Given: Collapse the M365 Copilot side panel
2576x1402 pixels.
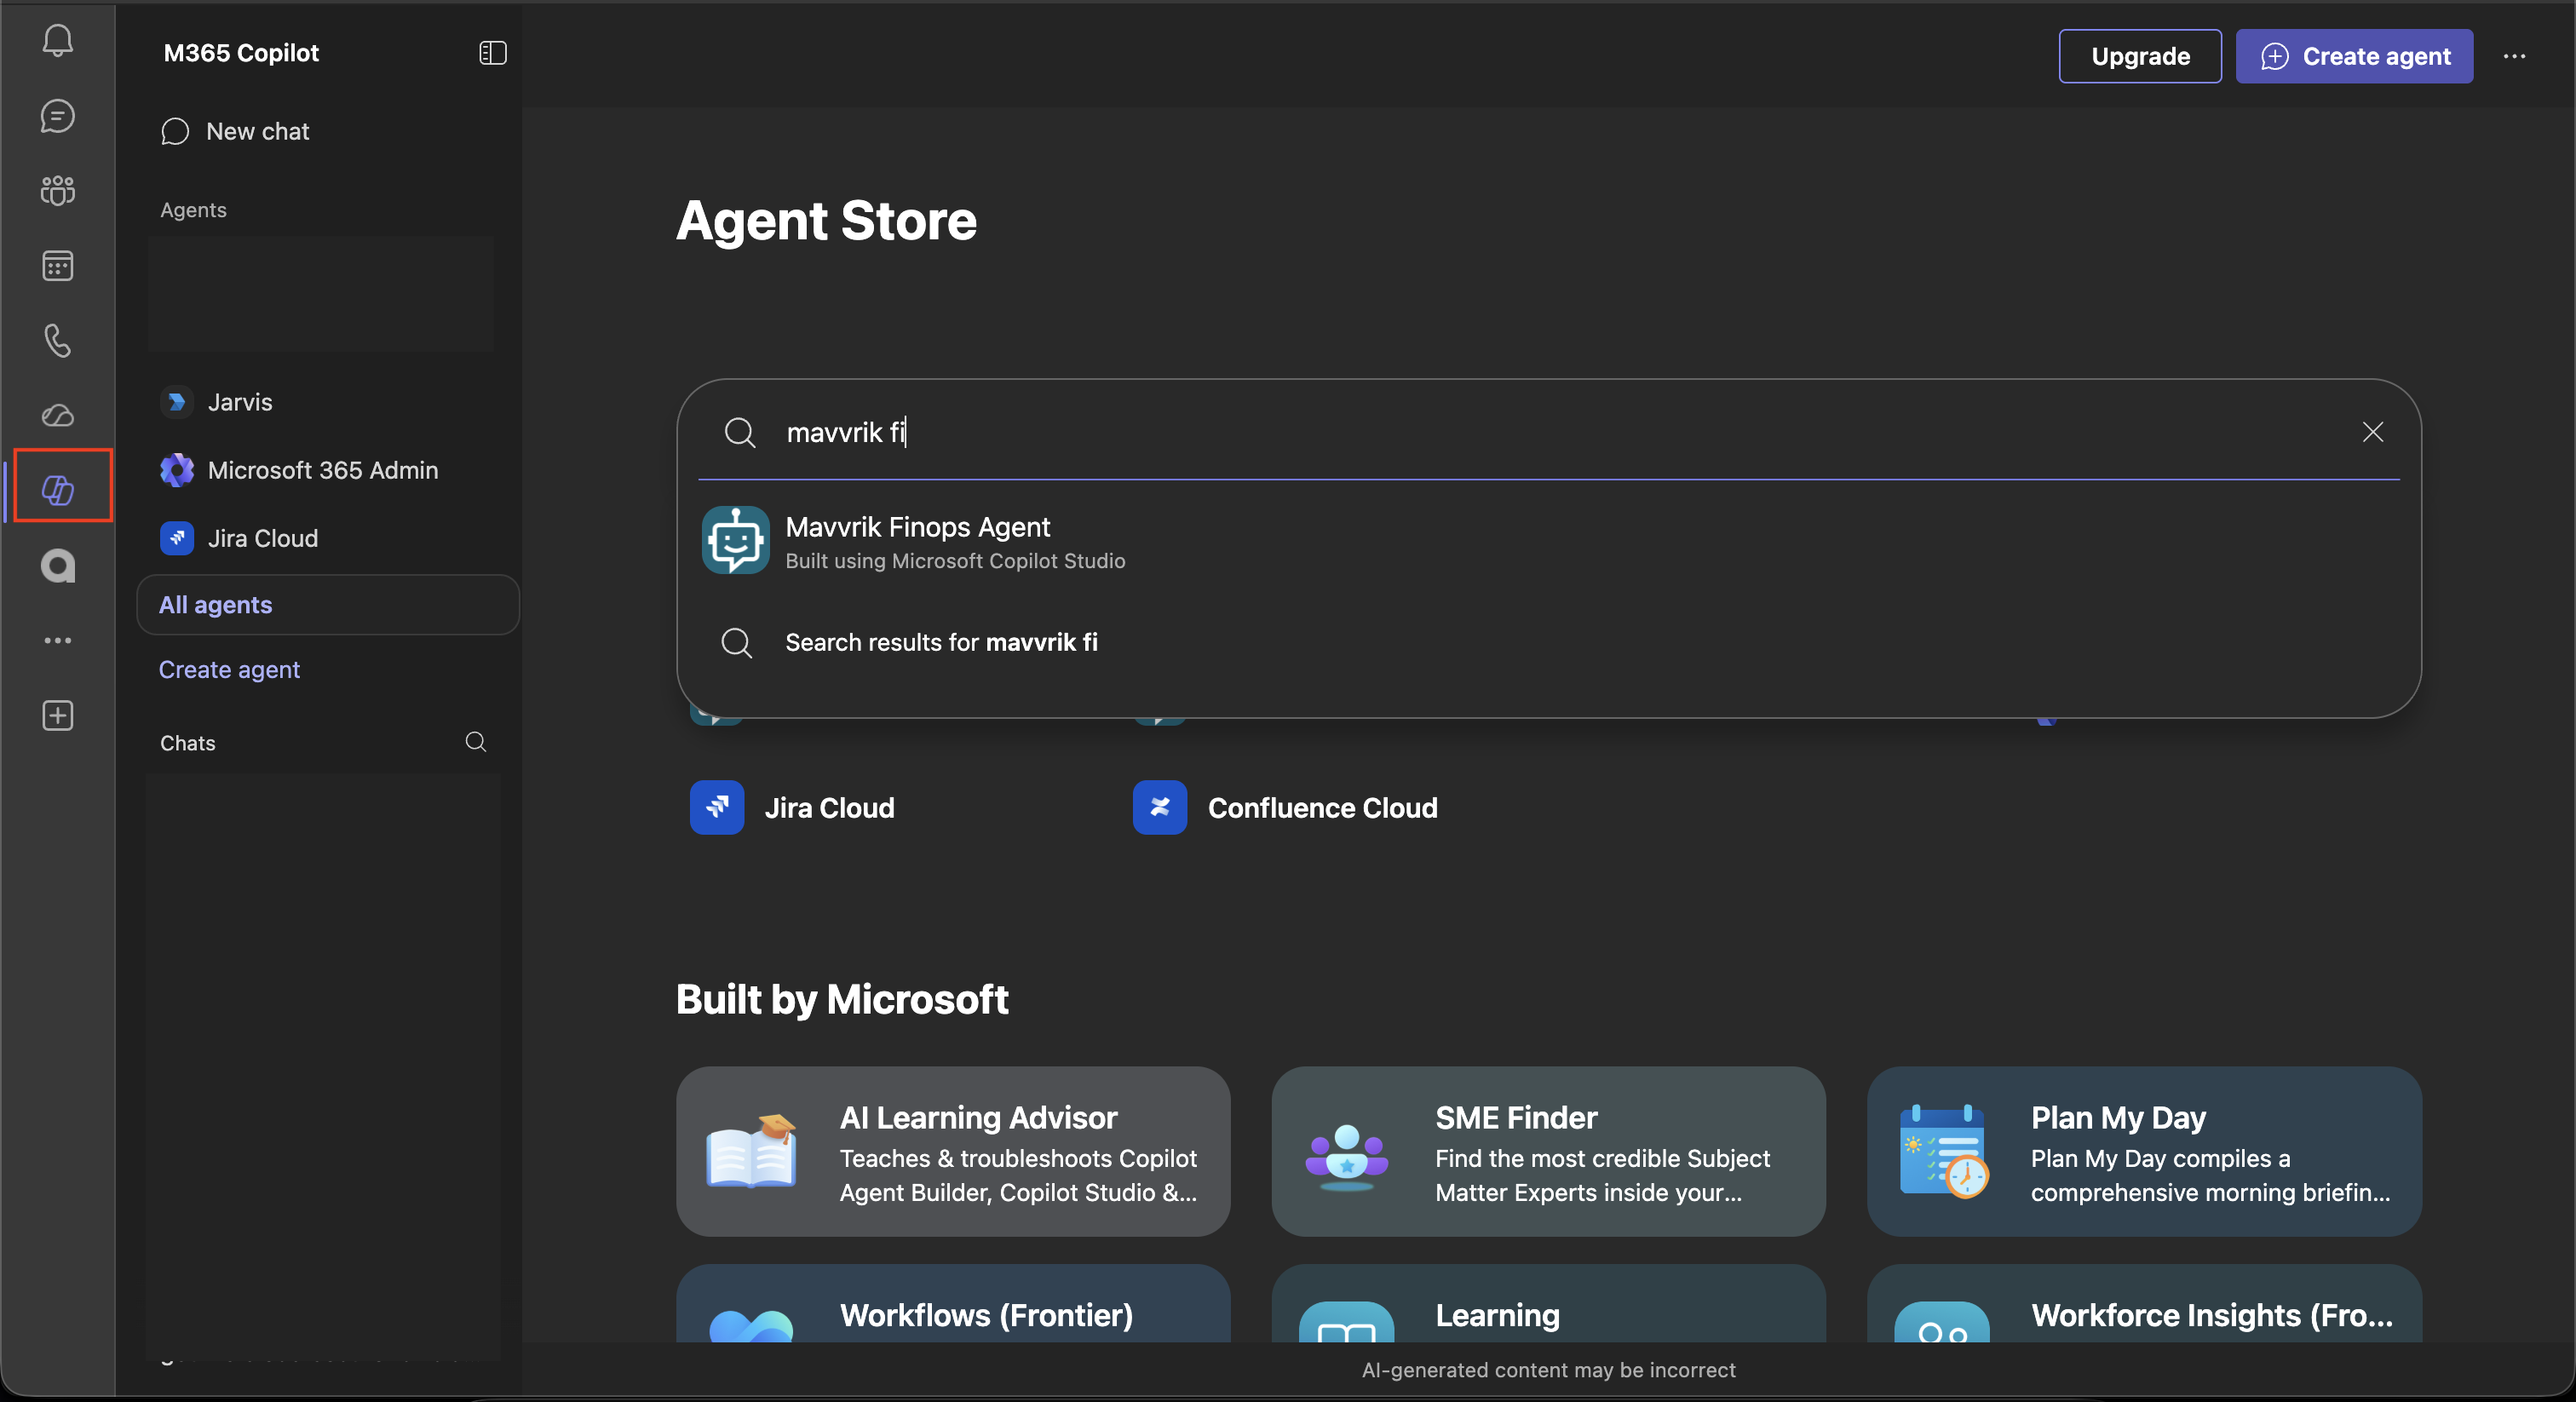Looking at the screenshot, I should coord(493,53).
